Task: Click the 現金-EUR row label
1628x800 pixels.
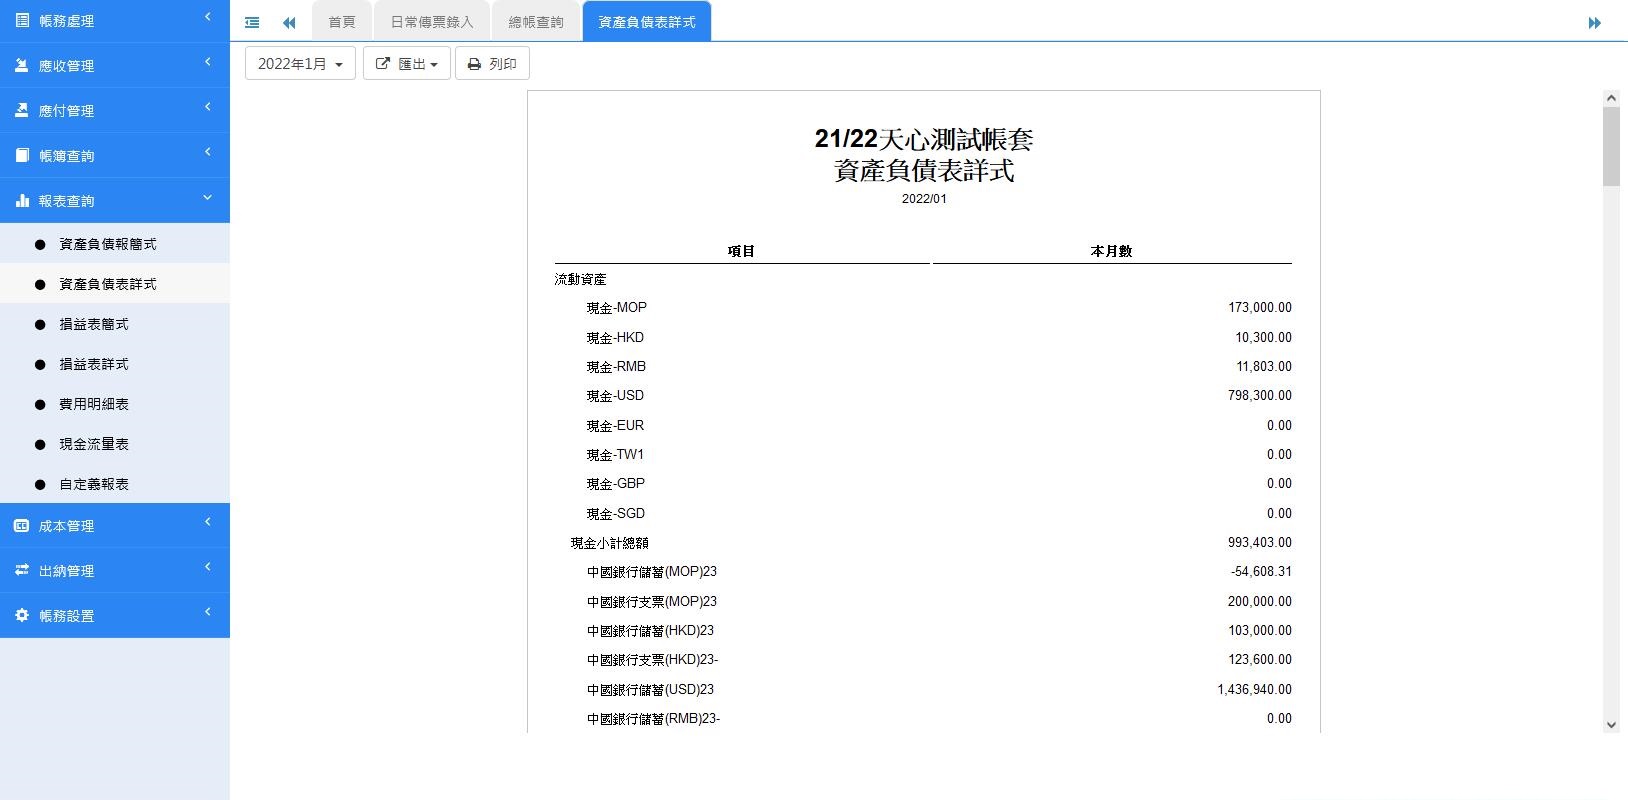Action: 615,426
